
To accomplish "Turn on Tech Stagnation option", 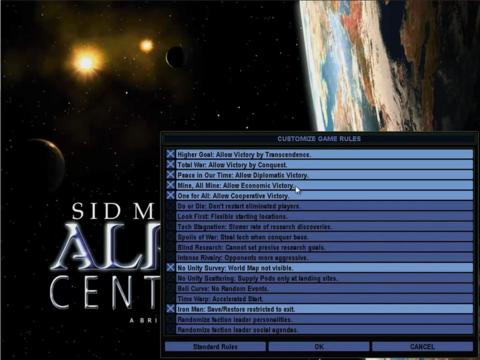I will coord(319,227).
